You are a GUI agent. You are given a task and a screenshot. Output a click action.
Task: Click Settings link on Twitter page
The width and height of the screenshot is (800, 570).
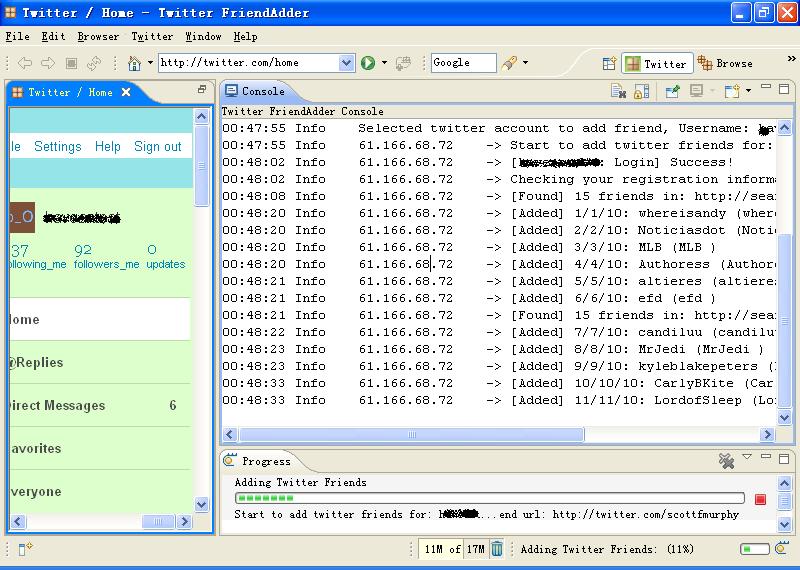[58, 146]
